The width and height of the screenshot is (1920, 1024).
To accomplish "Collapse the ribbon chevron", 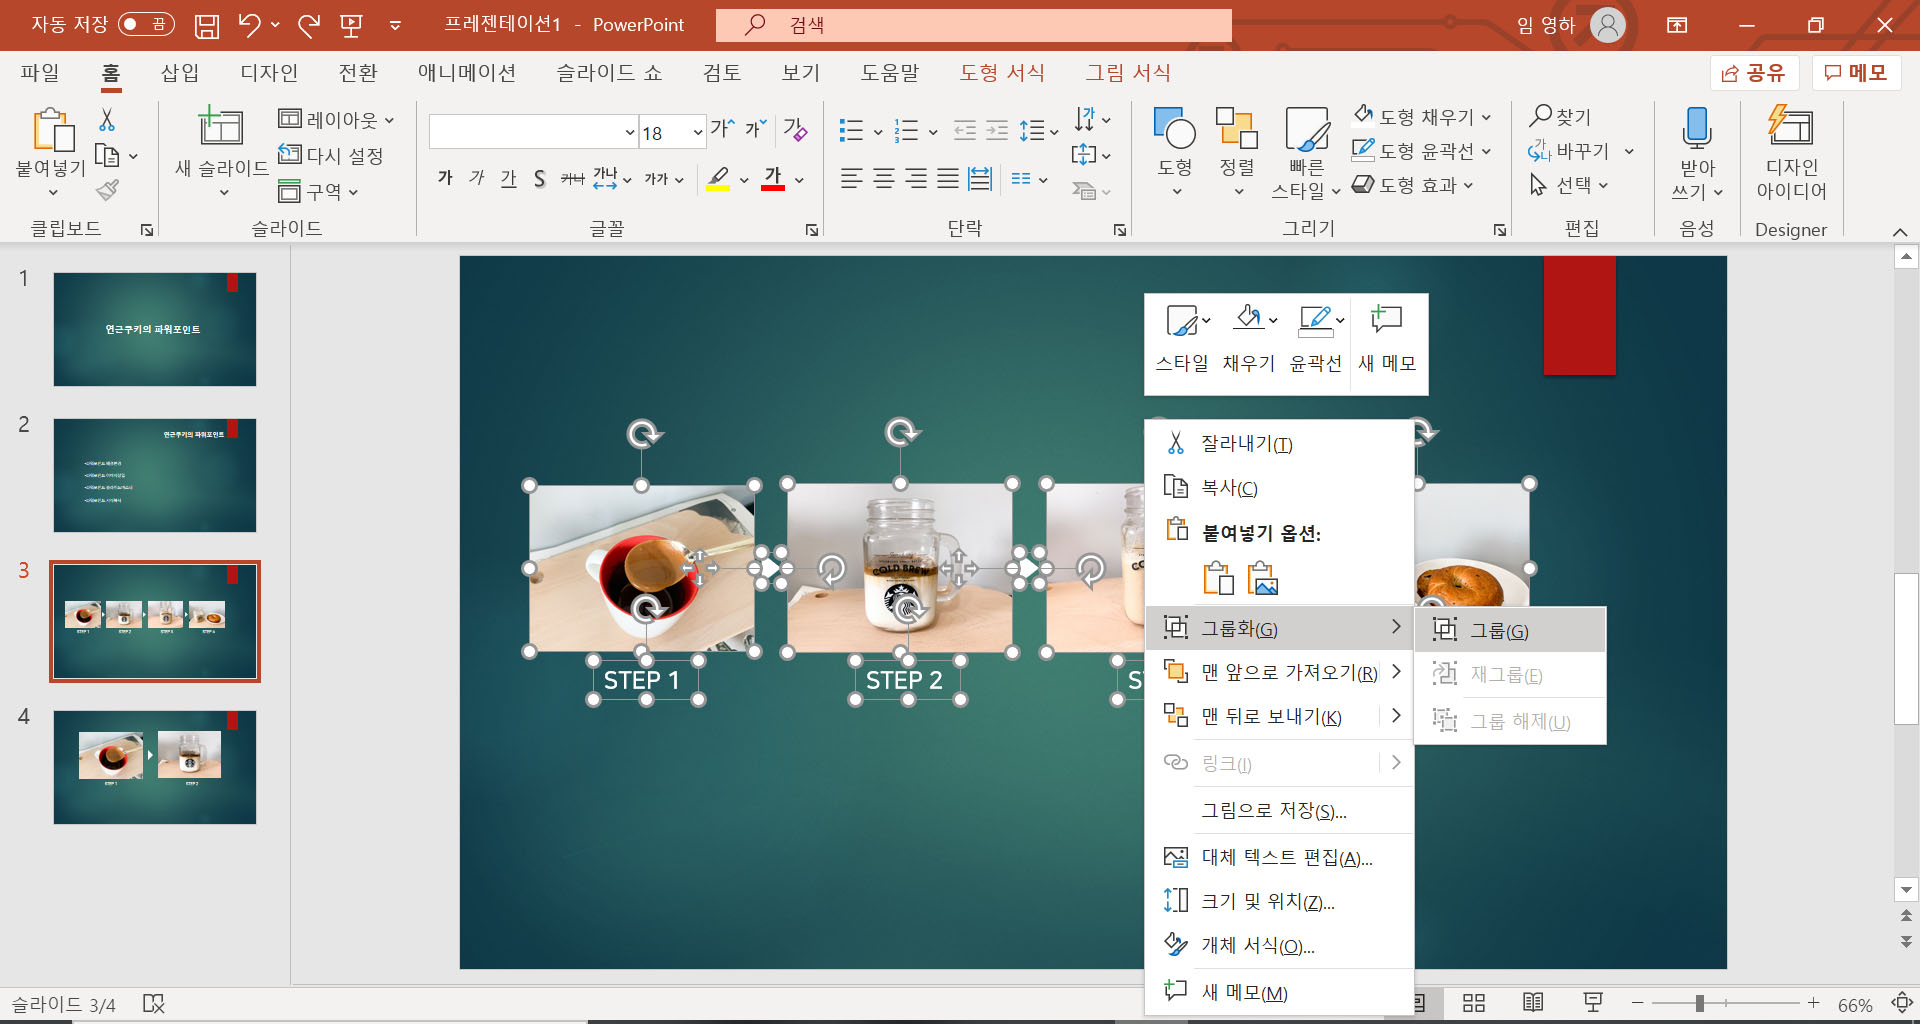I will pyautogui.click(x=1900, y=231).
